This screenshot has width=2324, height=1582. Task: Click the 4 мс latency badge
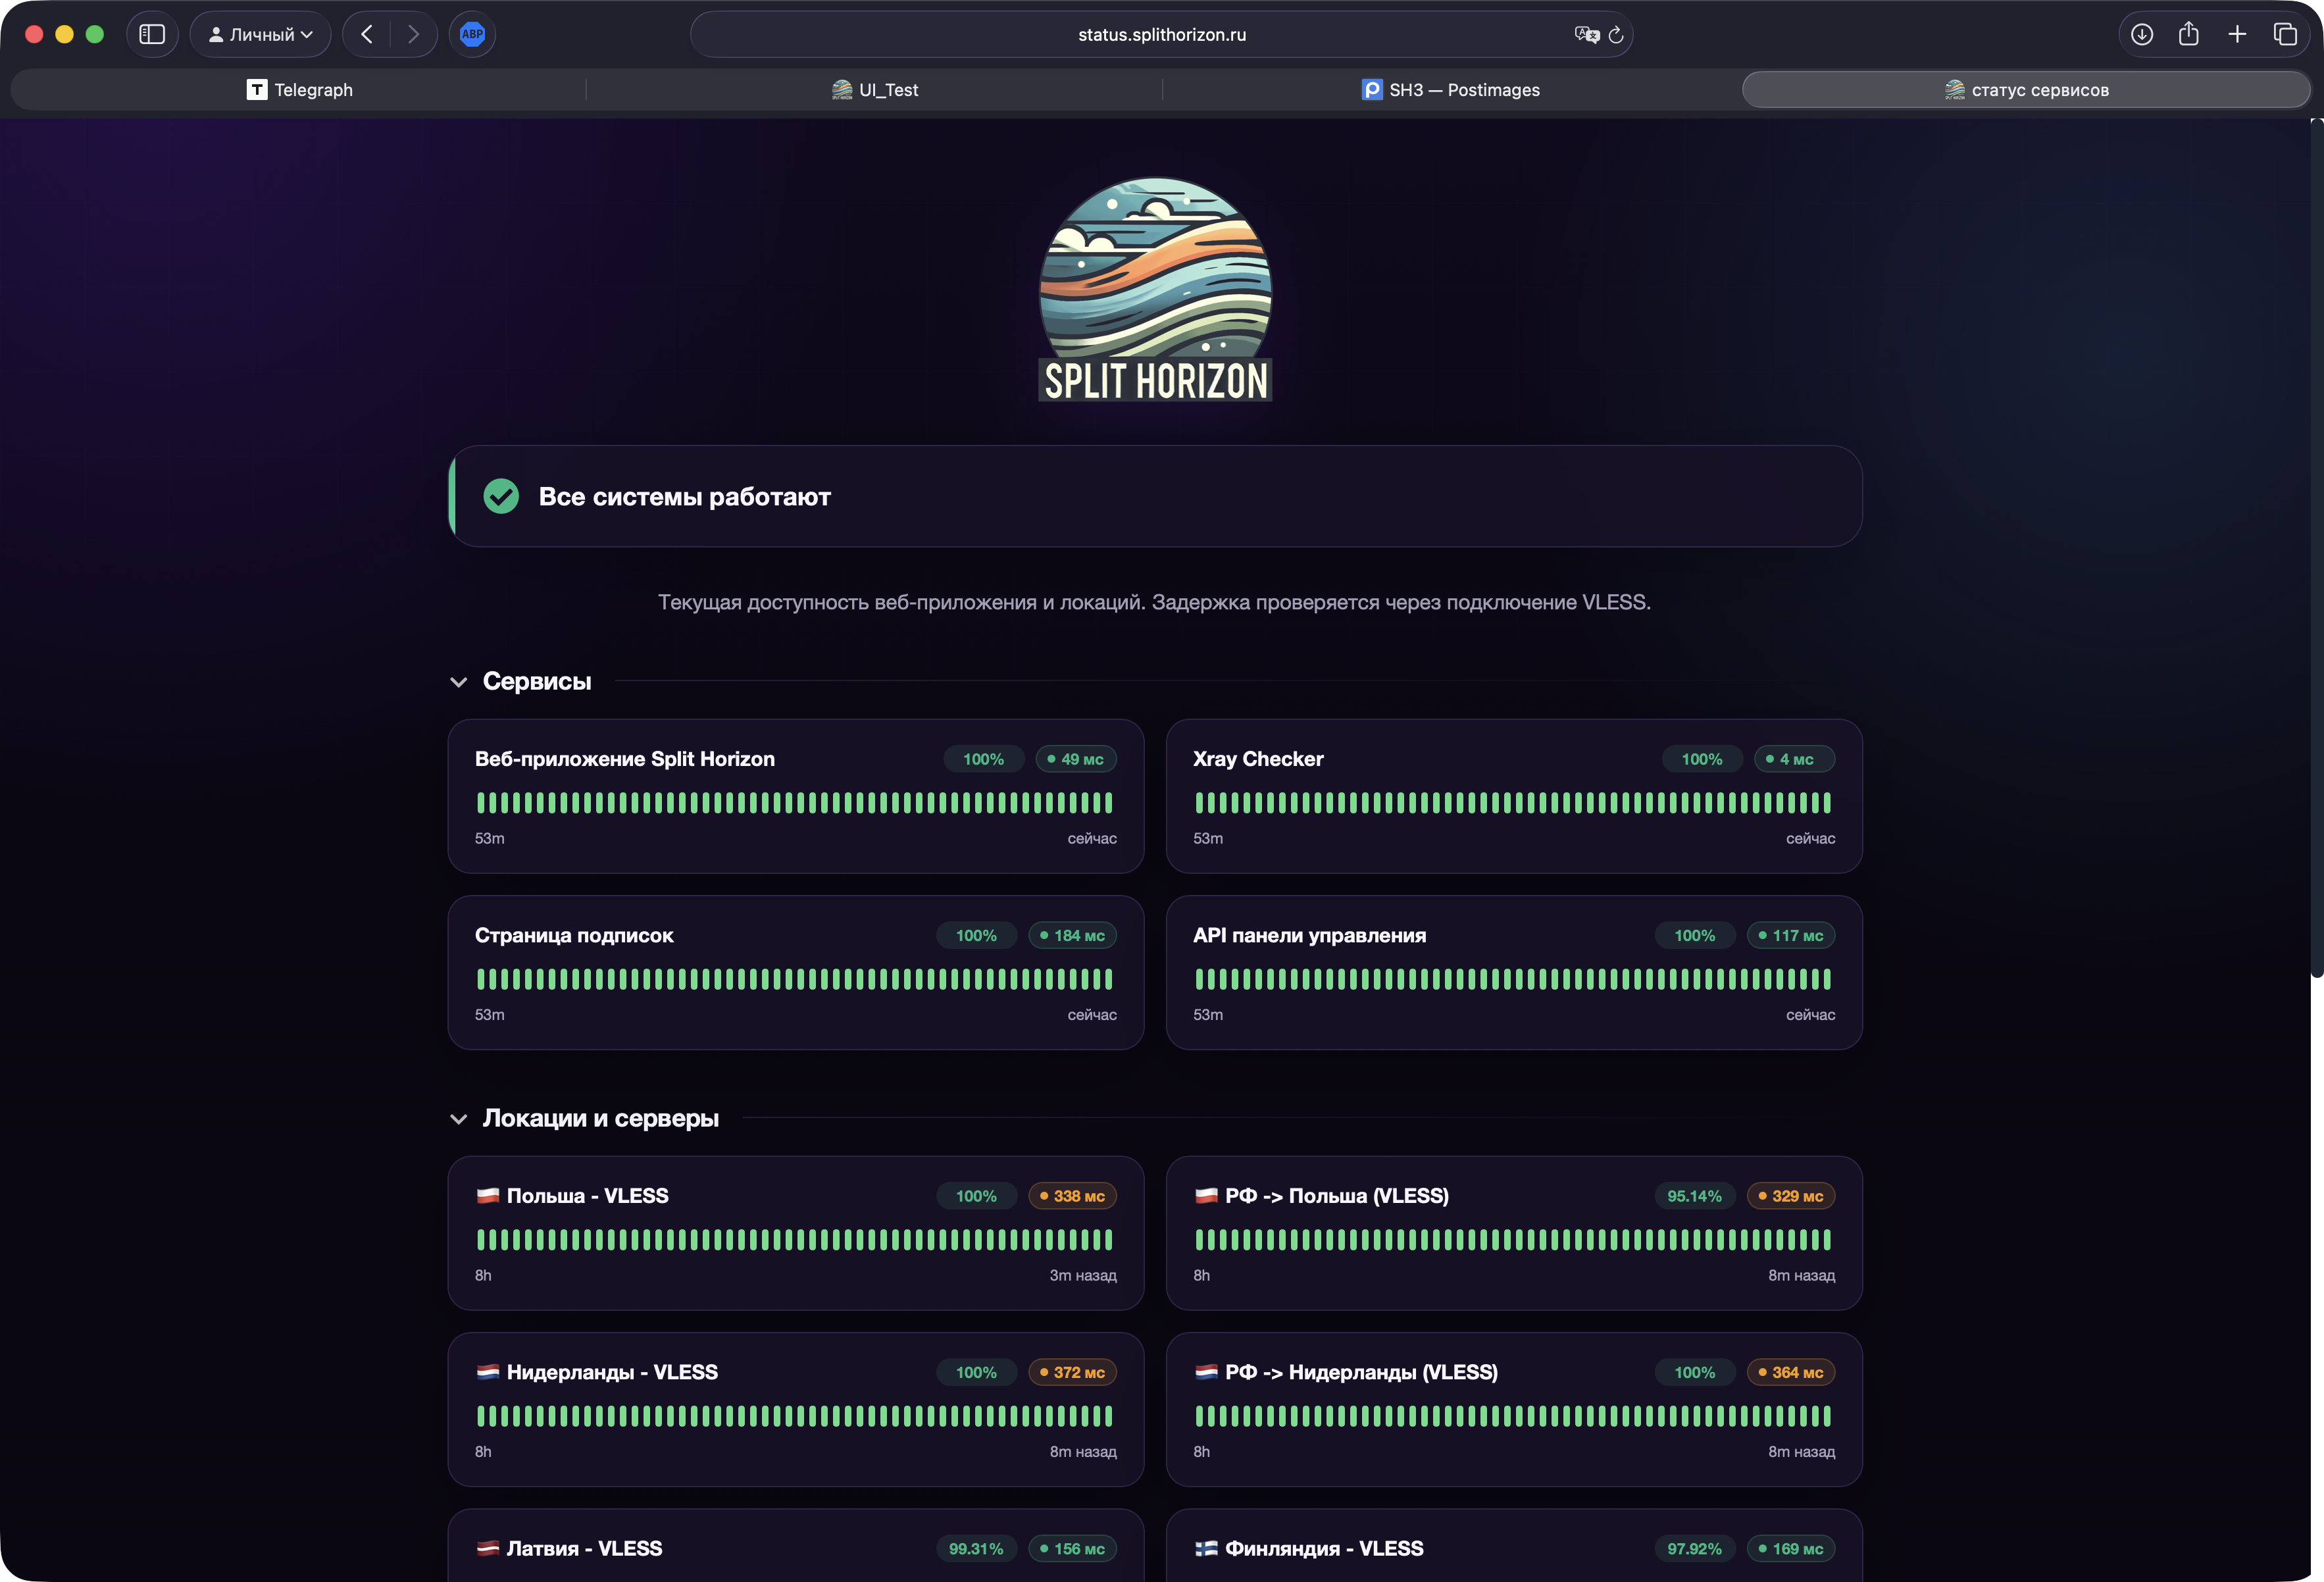pos(1794,759)
